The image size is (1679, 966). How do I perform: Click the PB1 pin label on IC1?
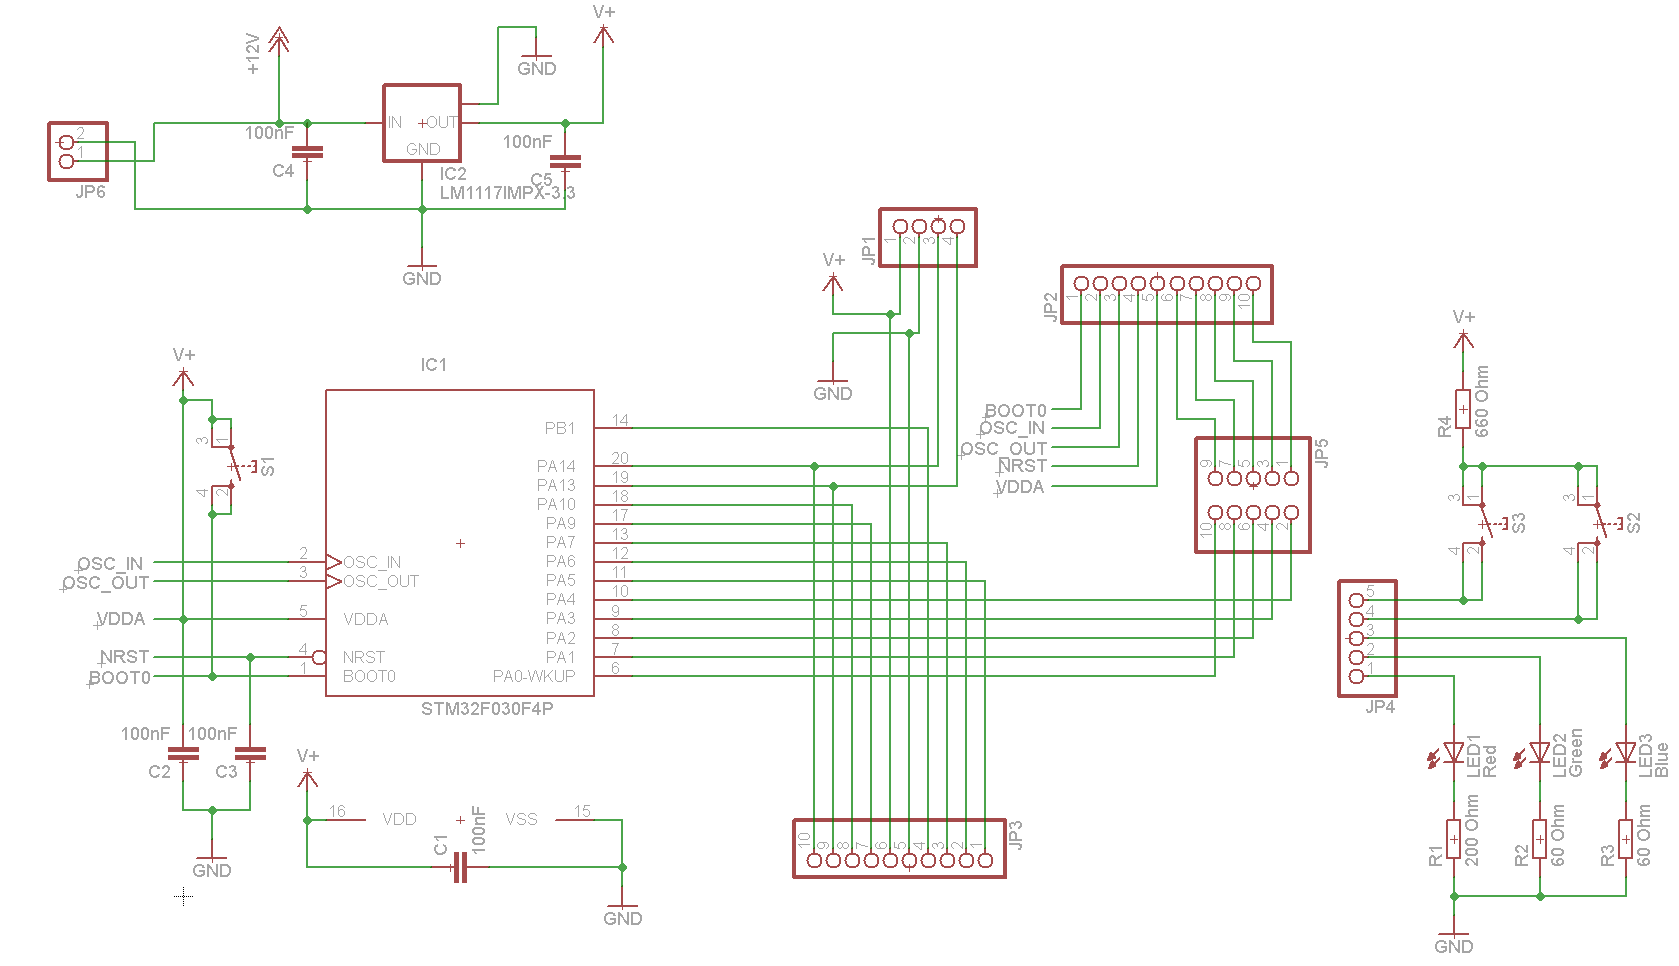pyautogui.click(x=560, y=428)
